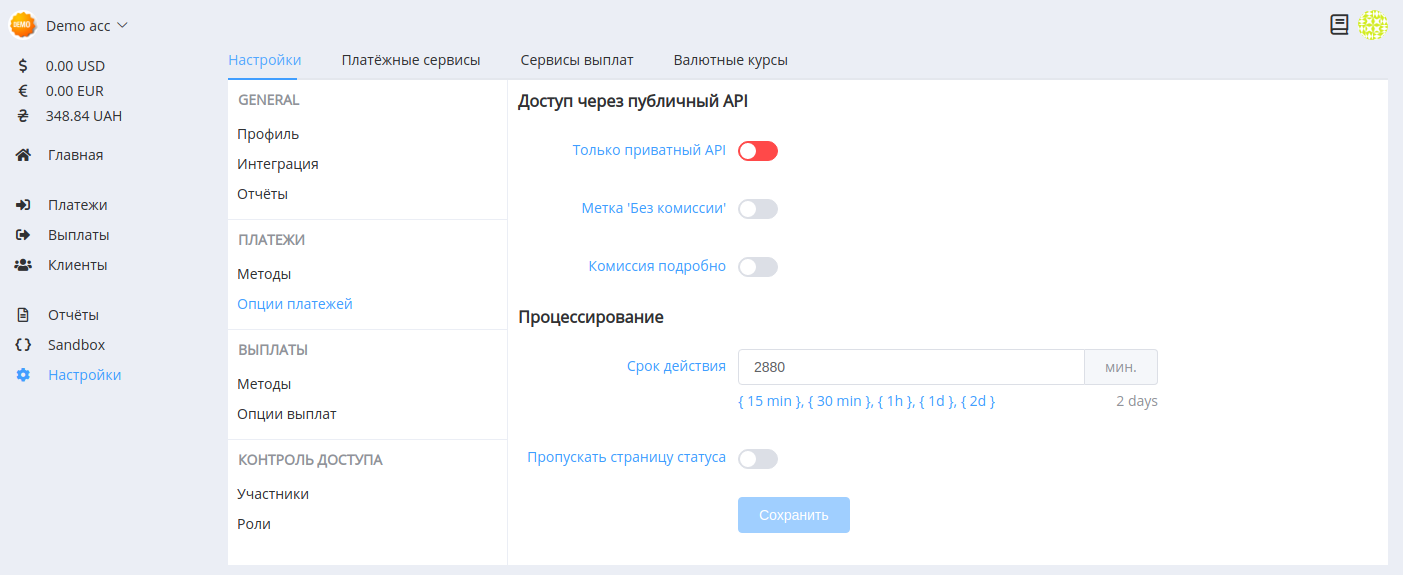Go to Главная in sidebar
Screen dimensions: 1403x575
[75, 155]
